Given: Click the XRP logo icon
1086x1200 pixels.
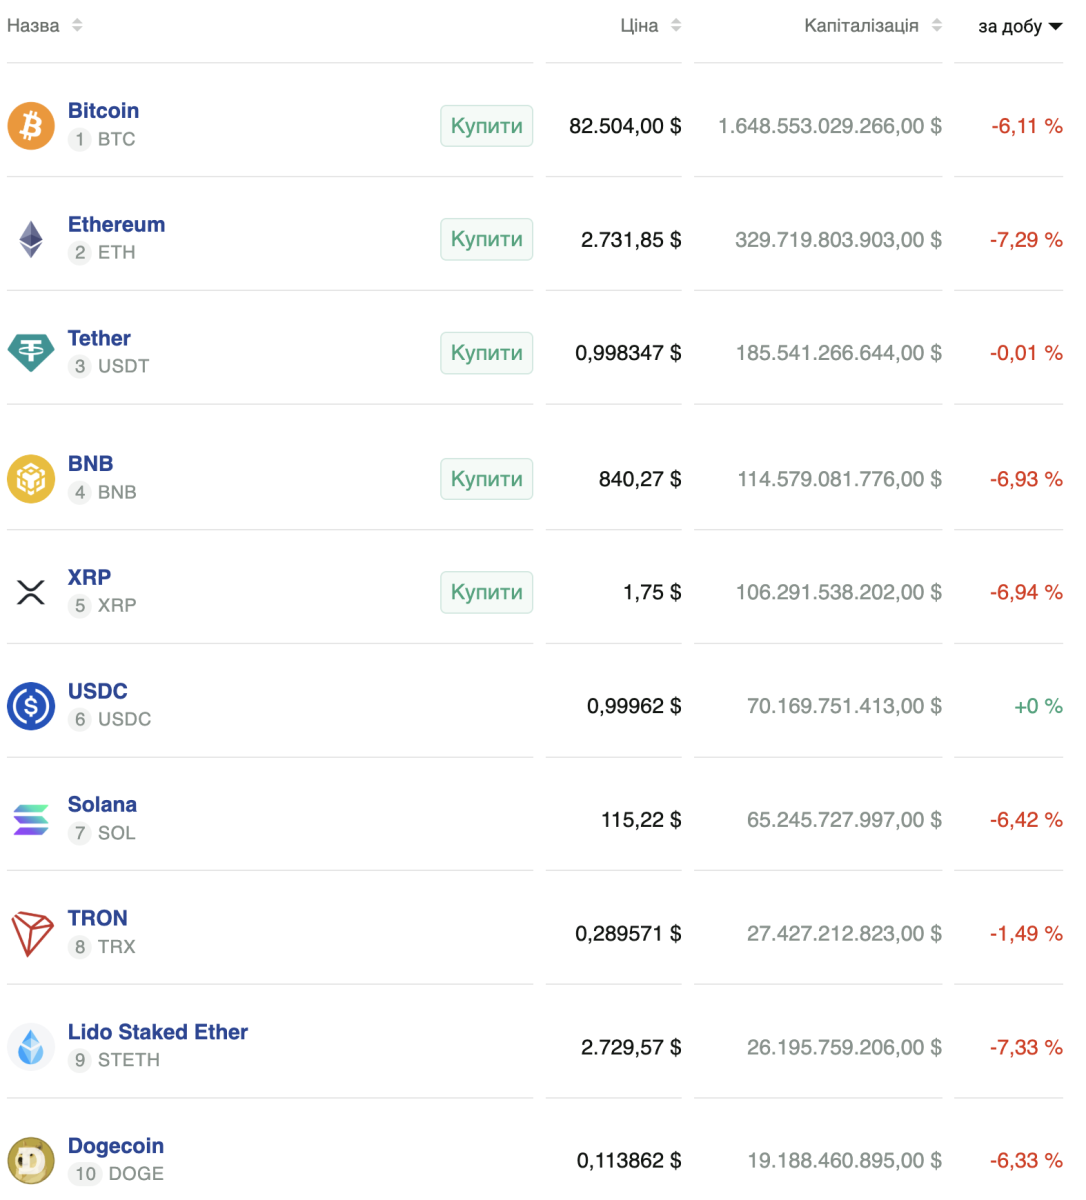Looking at the screenshot, I should click(31, 592).
